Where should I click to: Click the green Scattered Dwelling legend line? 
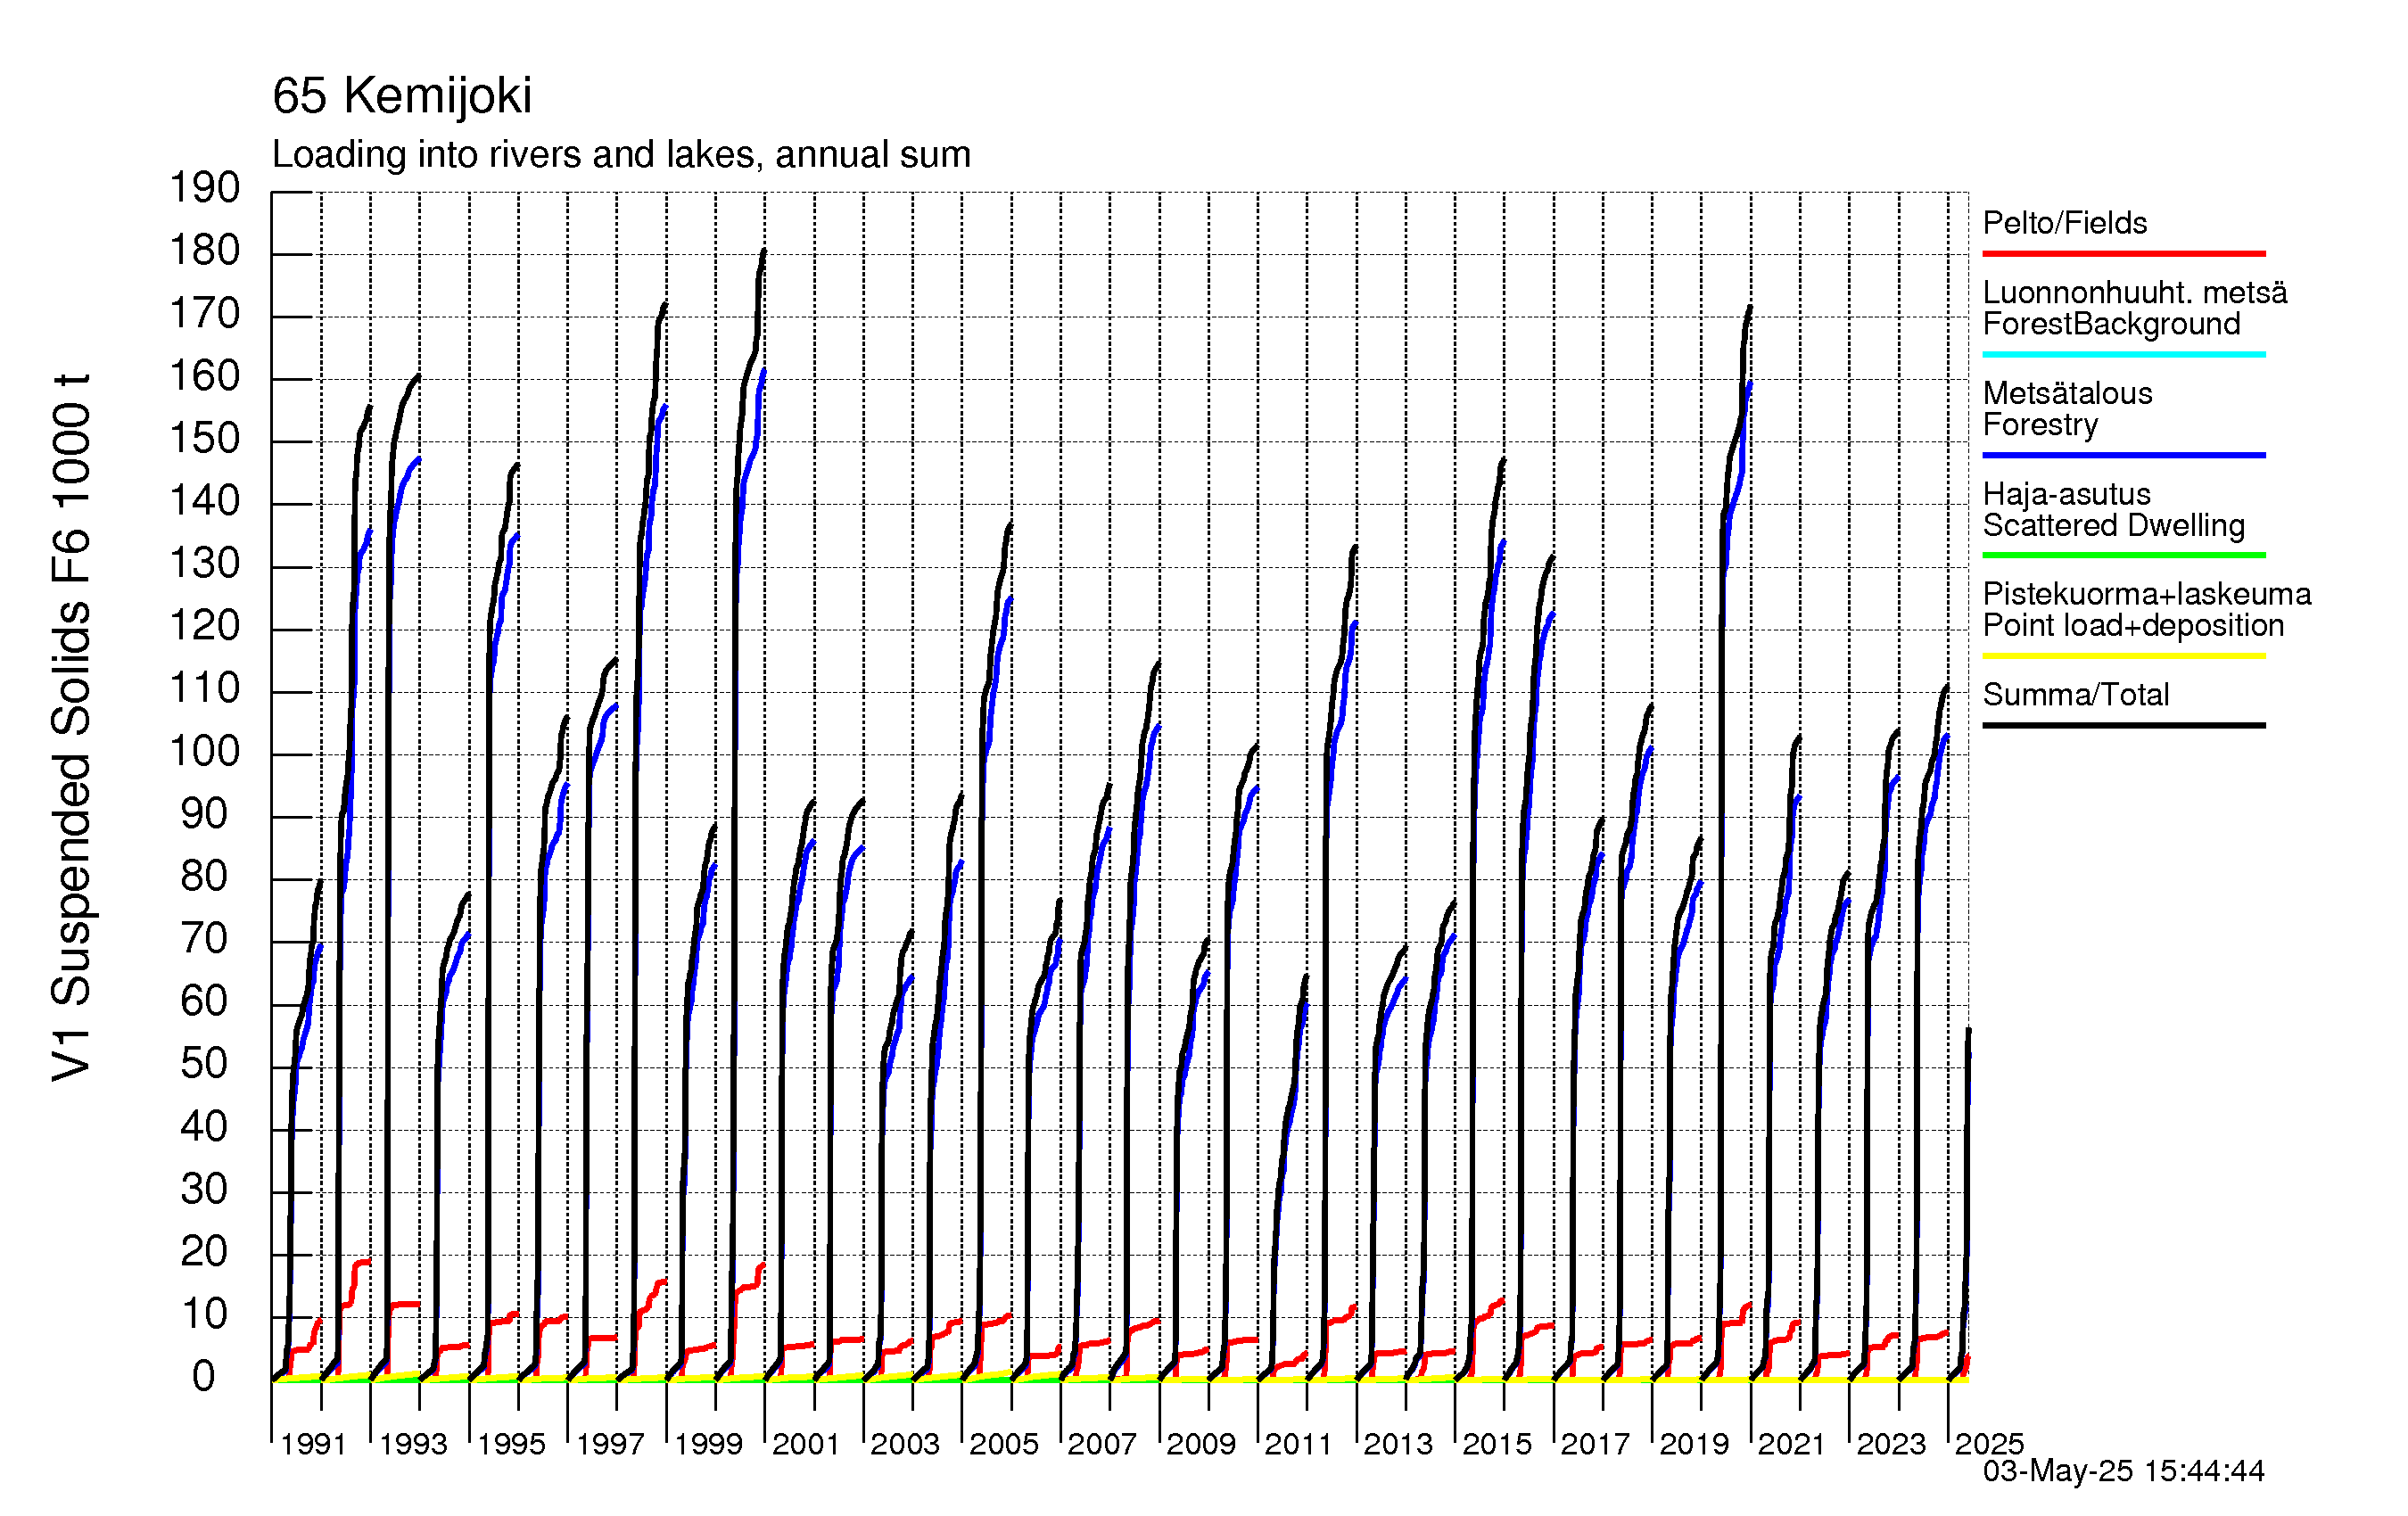tap(2124, 555)
